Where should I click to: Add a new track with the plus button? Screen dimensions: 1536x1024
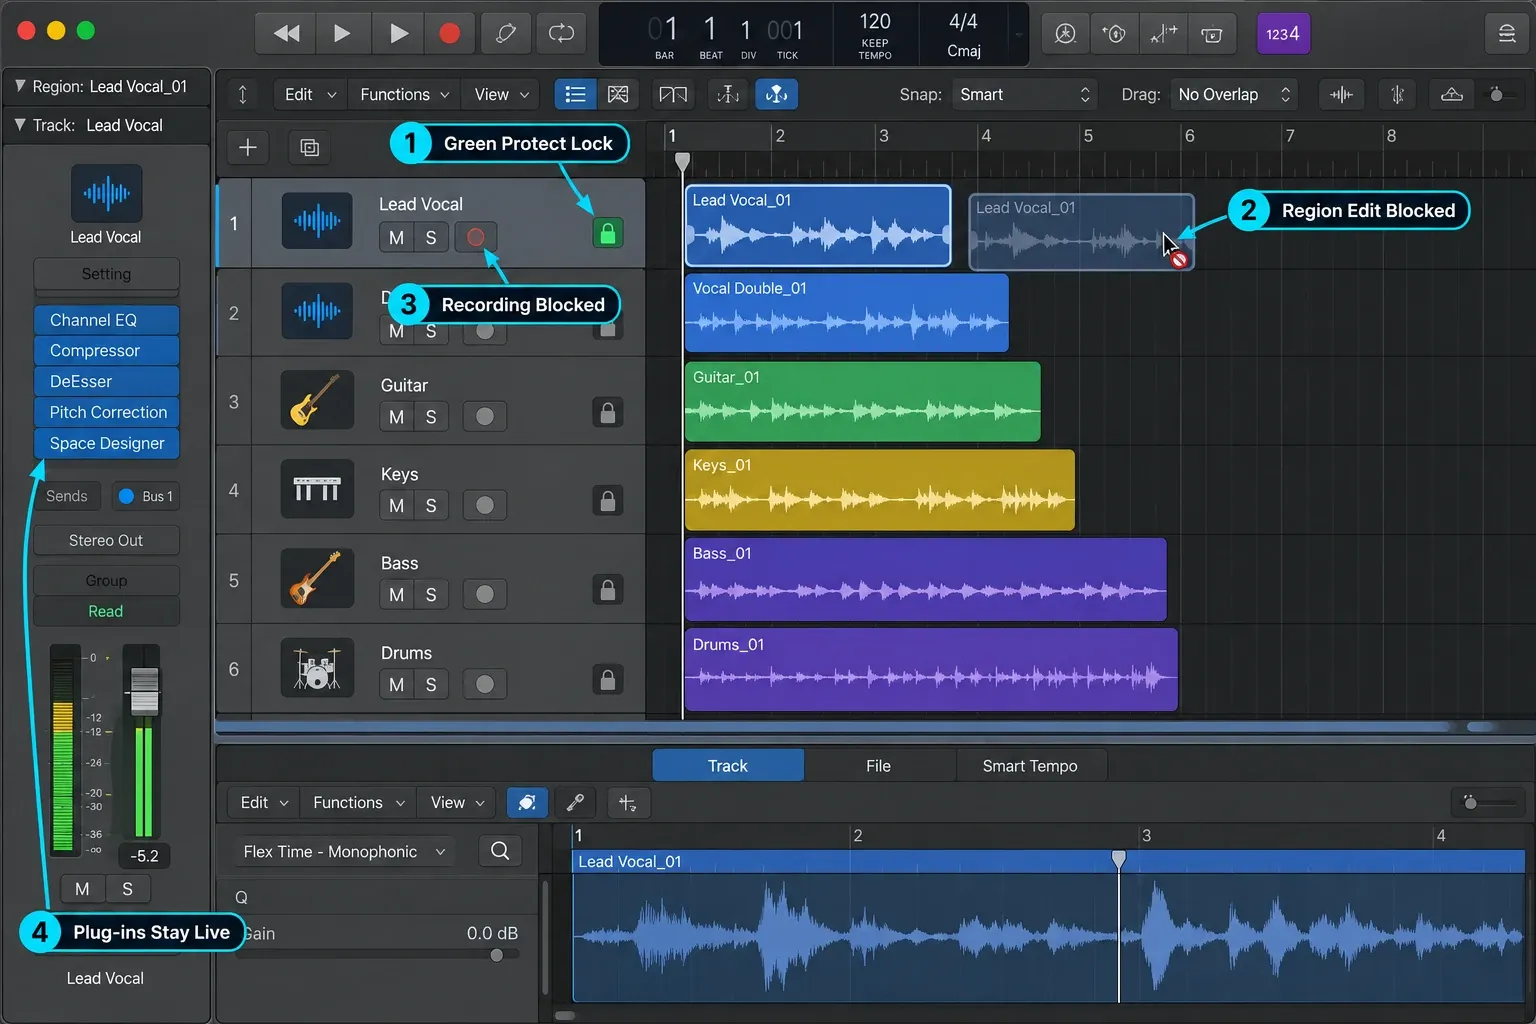(248, 148)
